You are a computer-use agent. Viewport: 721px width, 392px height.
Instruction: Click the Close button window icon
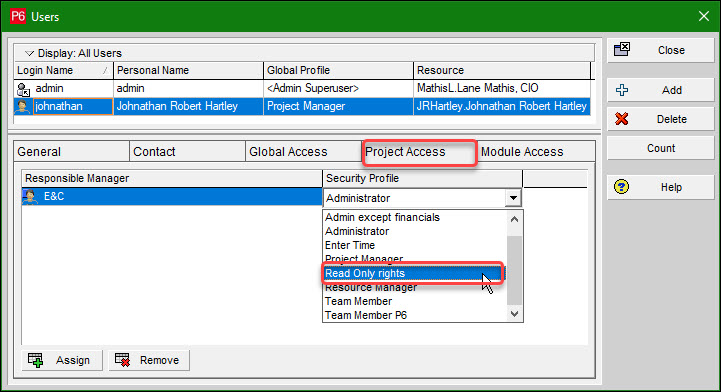coord(622,50)
